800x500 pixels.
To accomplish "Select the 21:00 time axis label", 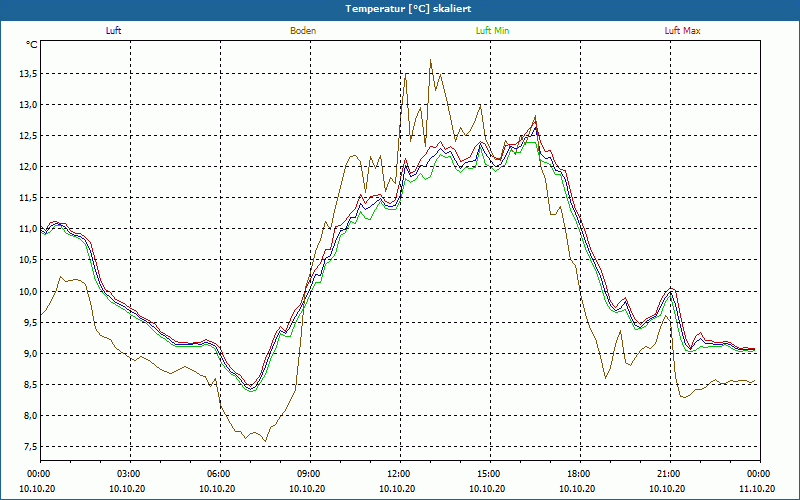I will [669, 474].
